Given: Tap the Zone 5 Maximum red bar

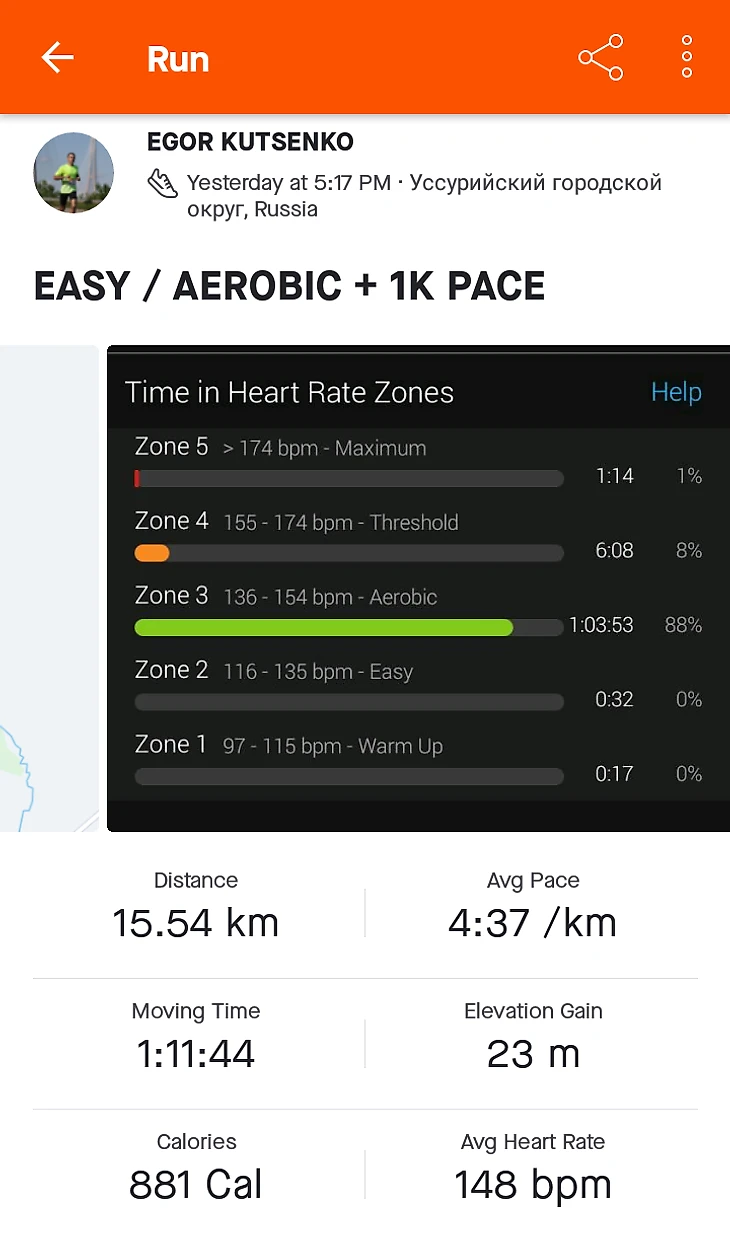Looking at the screenshot, I should pos(137,479).
